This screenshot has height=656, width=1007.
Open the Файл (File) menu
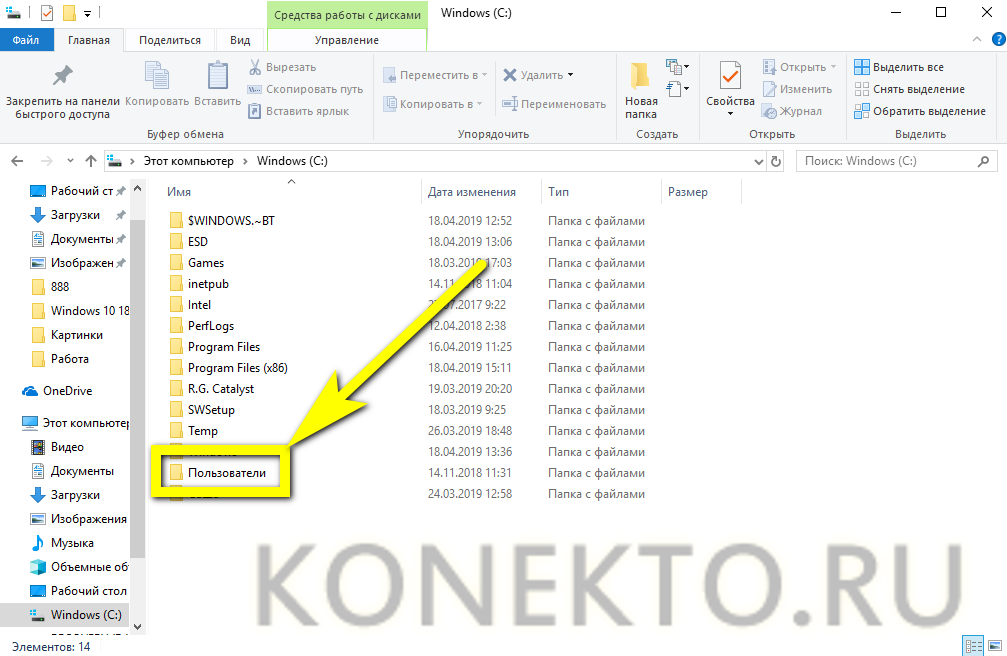(26, 40)
